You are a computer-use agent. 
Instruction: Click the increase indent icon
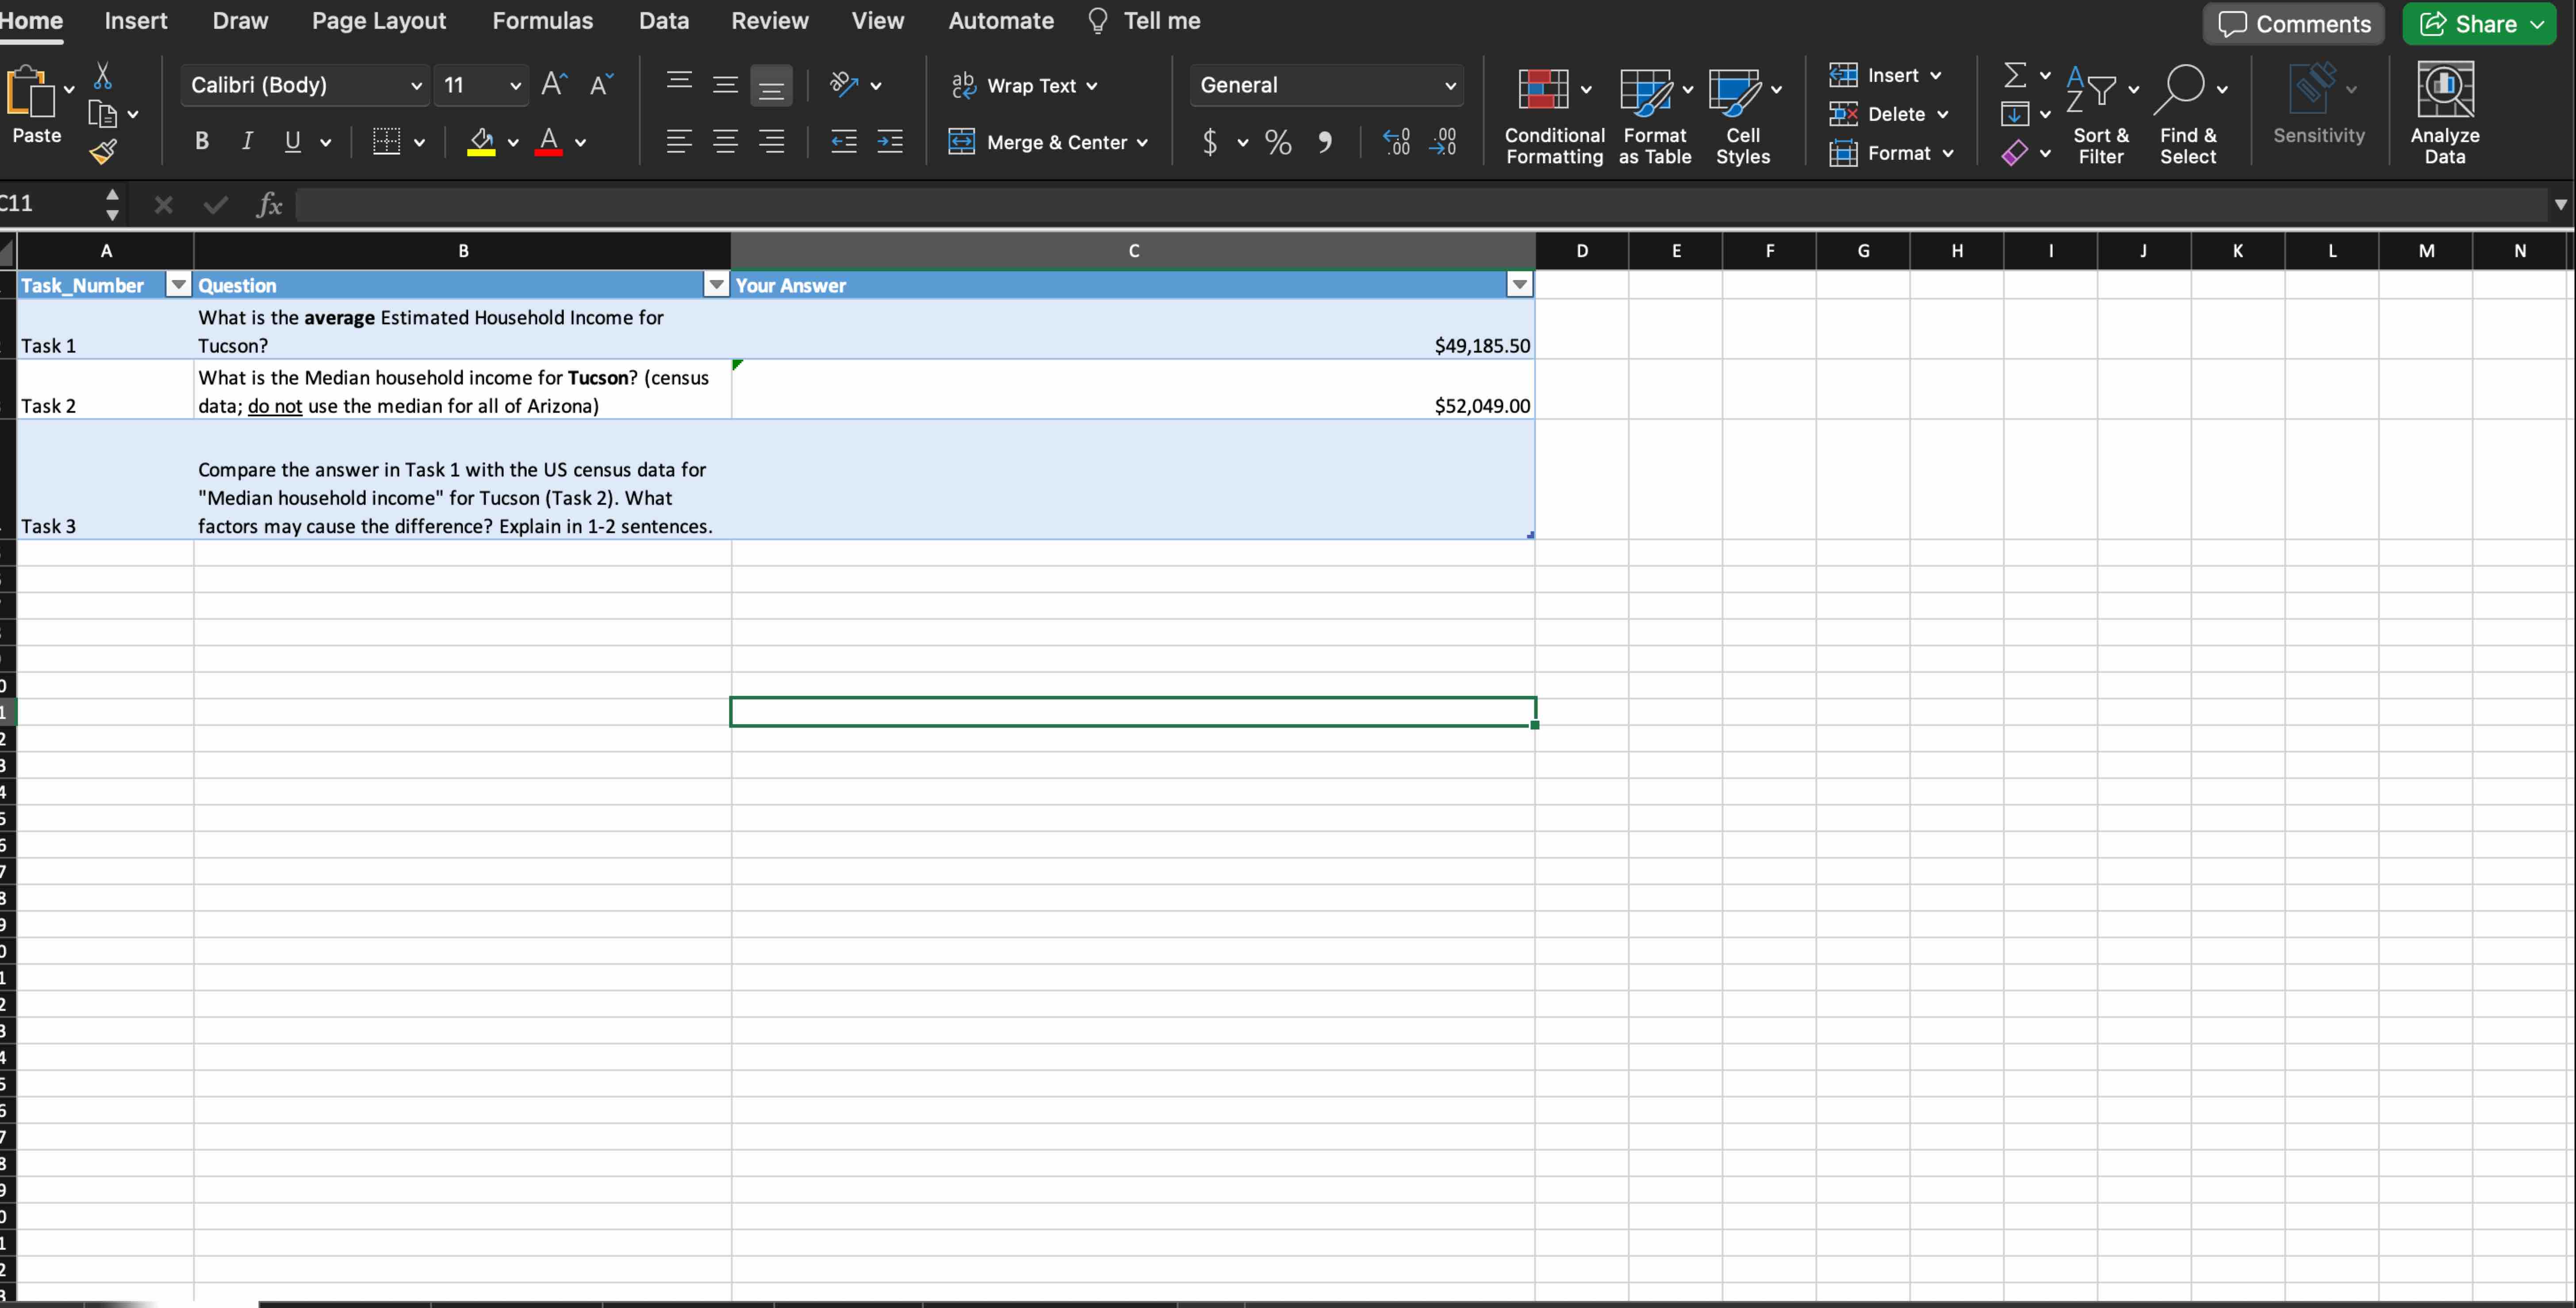(889, 142)
